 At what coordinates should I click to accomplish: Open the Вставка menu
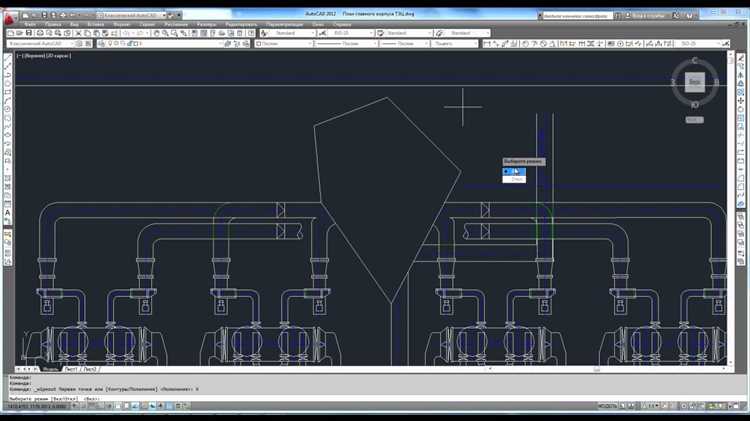[96, 24]
